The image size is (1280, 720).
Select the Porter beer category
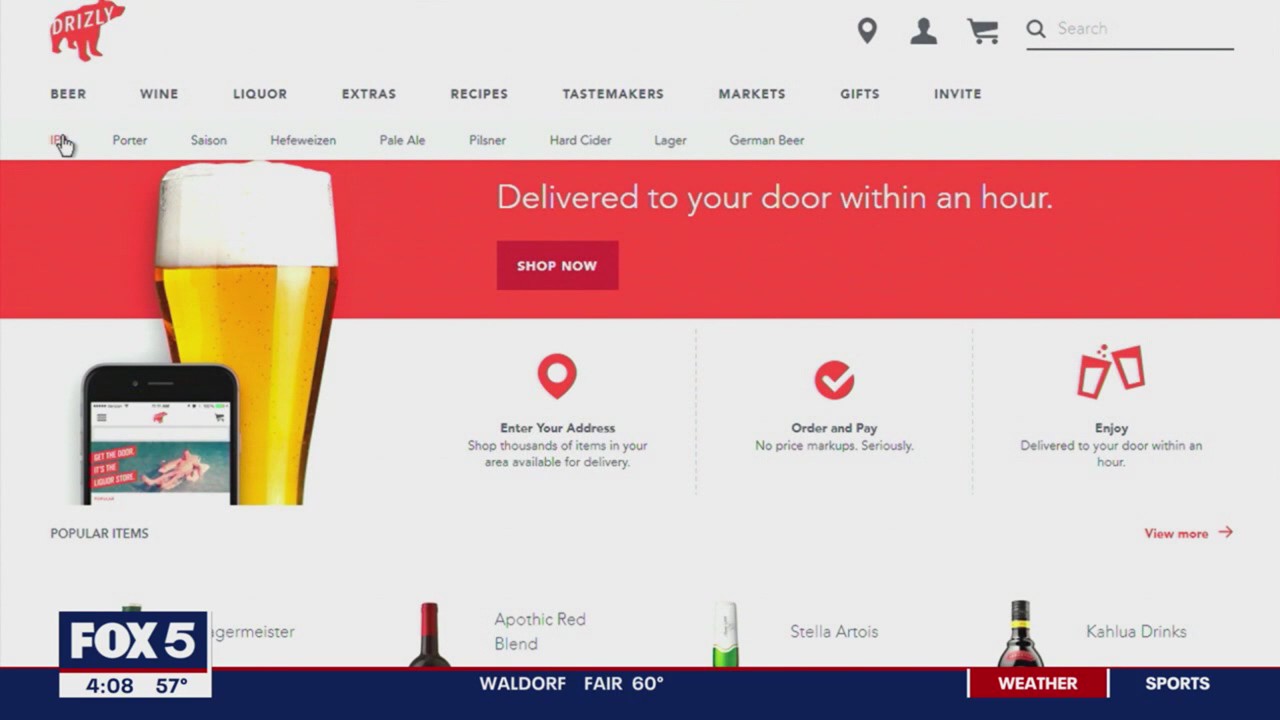(130, 140)
